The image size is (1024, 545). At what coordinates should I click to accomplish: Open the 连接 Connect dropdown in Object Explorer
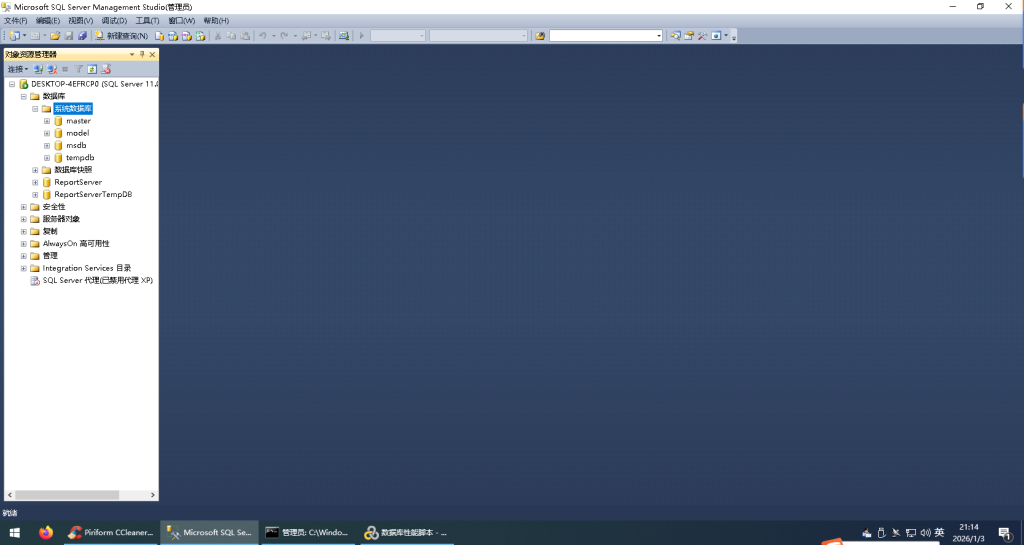17,70
